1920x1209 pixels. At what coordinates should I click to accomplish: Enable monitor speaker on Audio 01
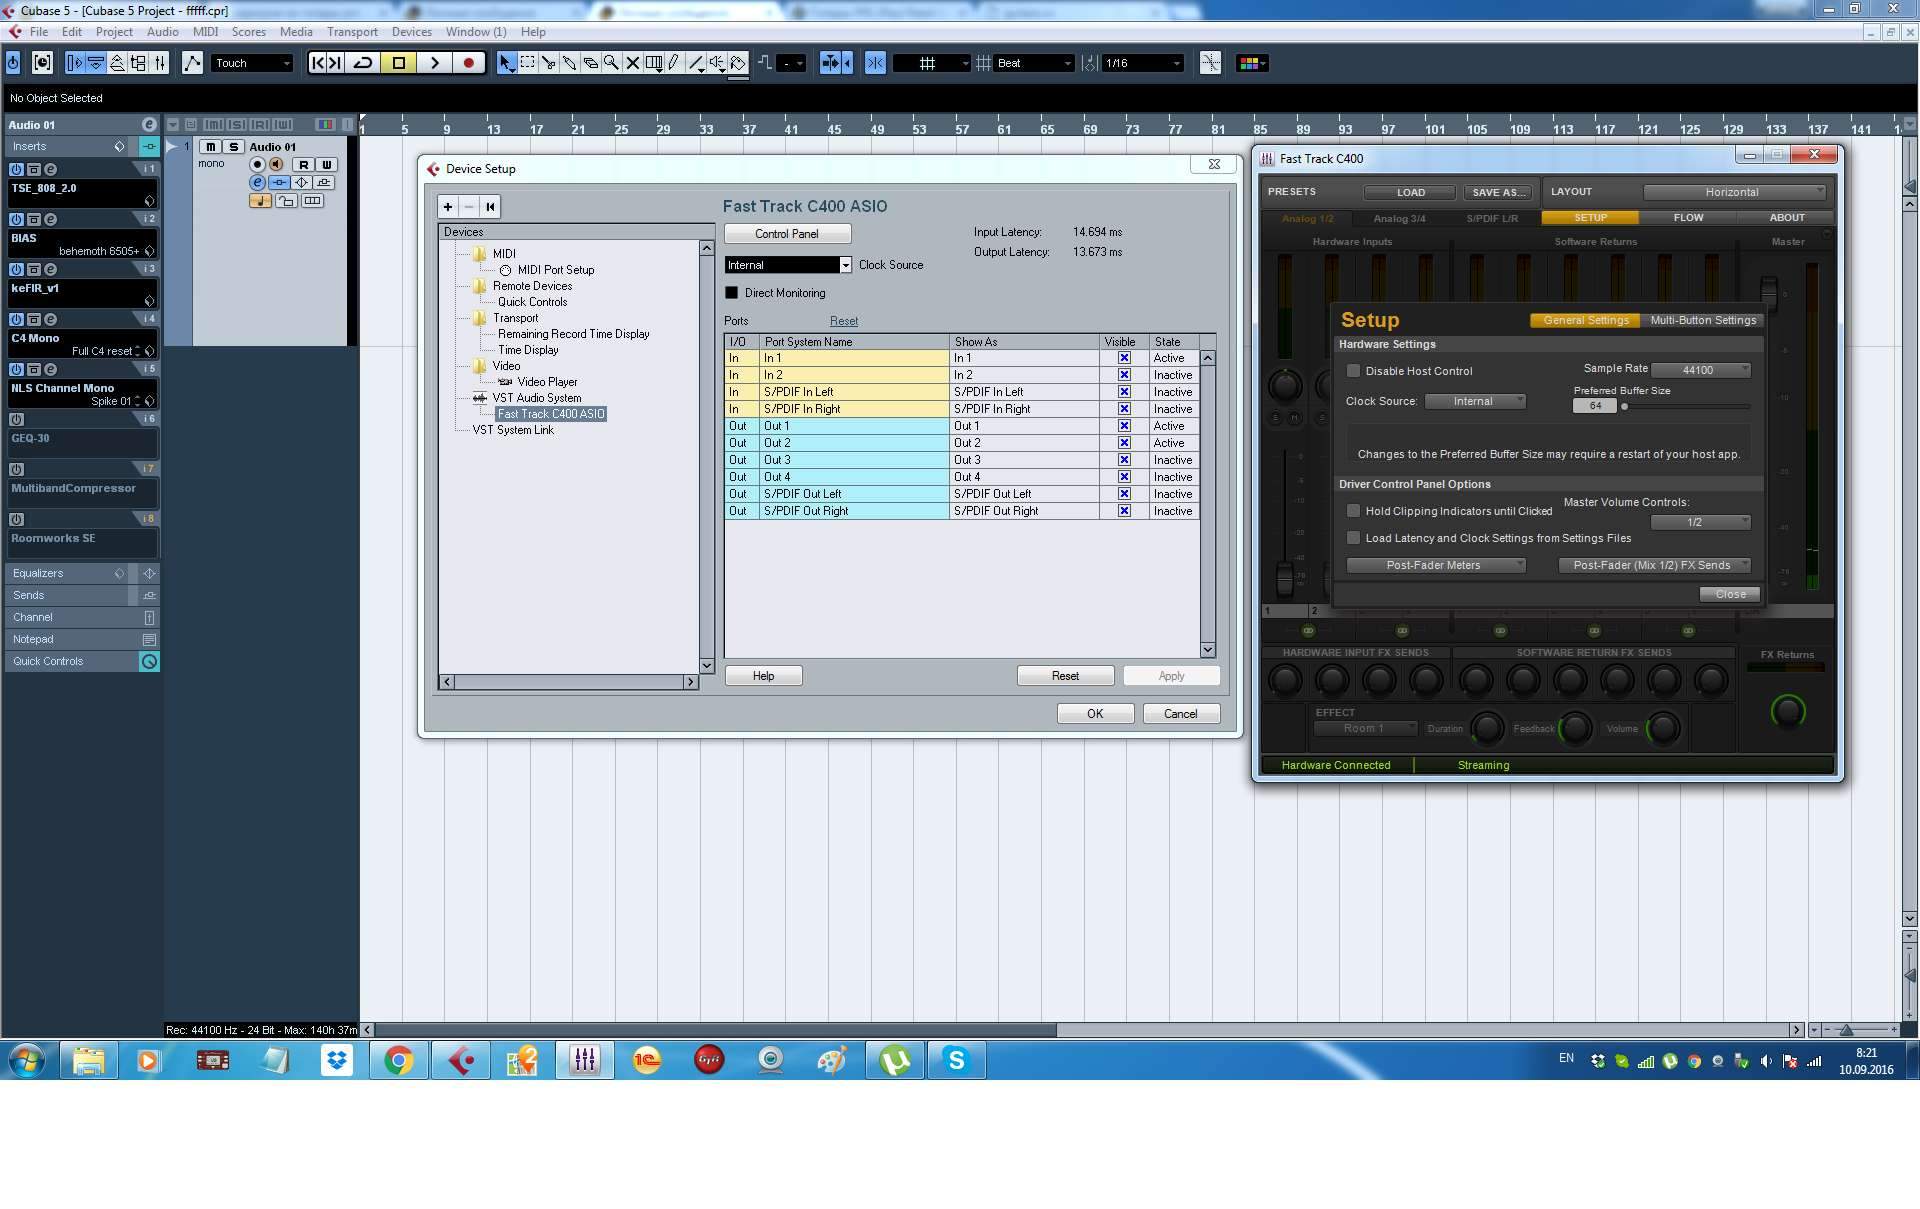276,164
